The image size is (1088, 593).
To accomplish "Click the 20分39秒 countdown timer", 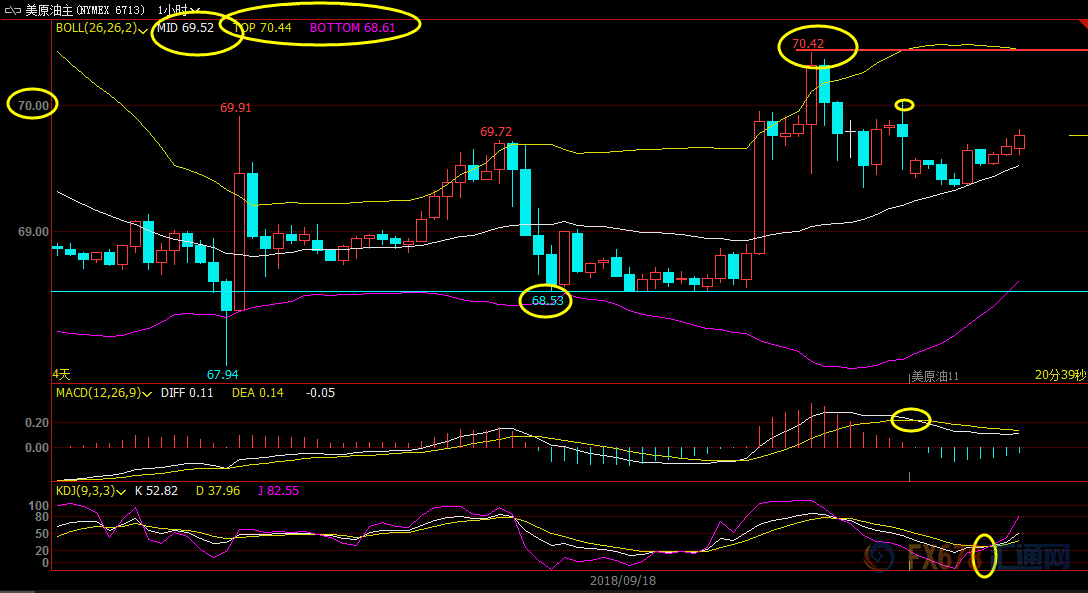I will tap(1059, 374).
